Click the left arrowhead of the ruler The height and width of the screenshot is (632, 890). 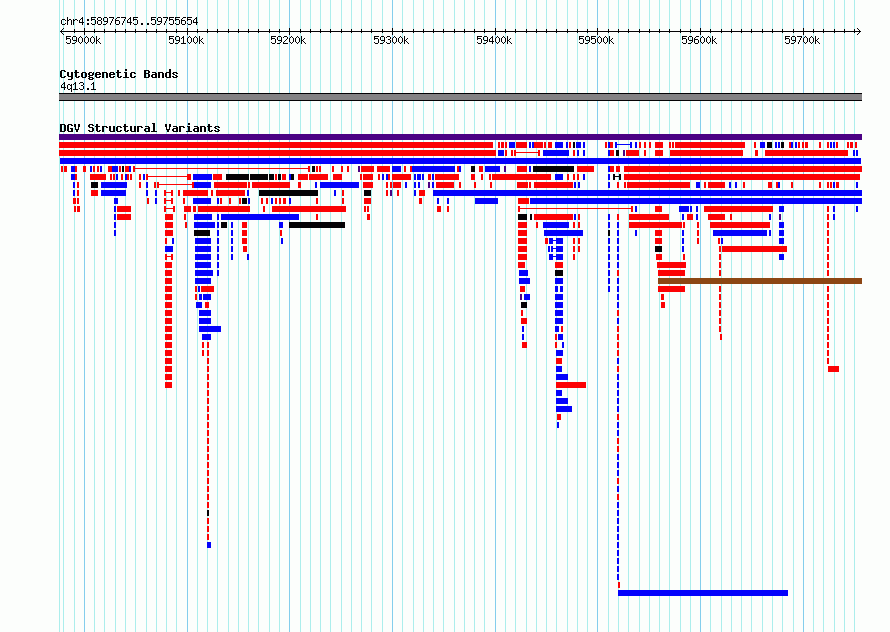[x=62, y=31]
